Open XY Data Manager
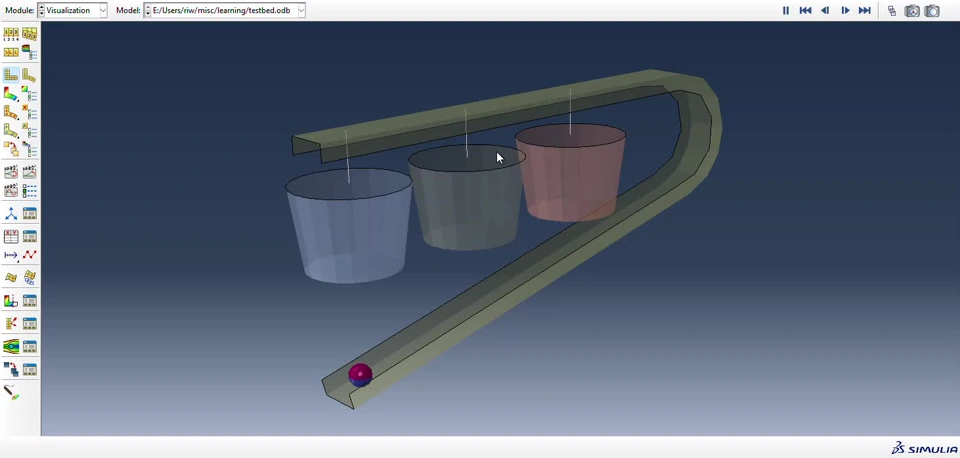This screenshot has height=458, width=960. tap(29, 236)
